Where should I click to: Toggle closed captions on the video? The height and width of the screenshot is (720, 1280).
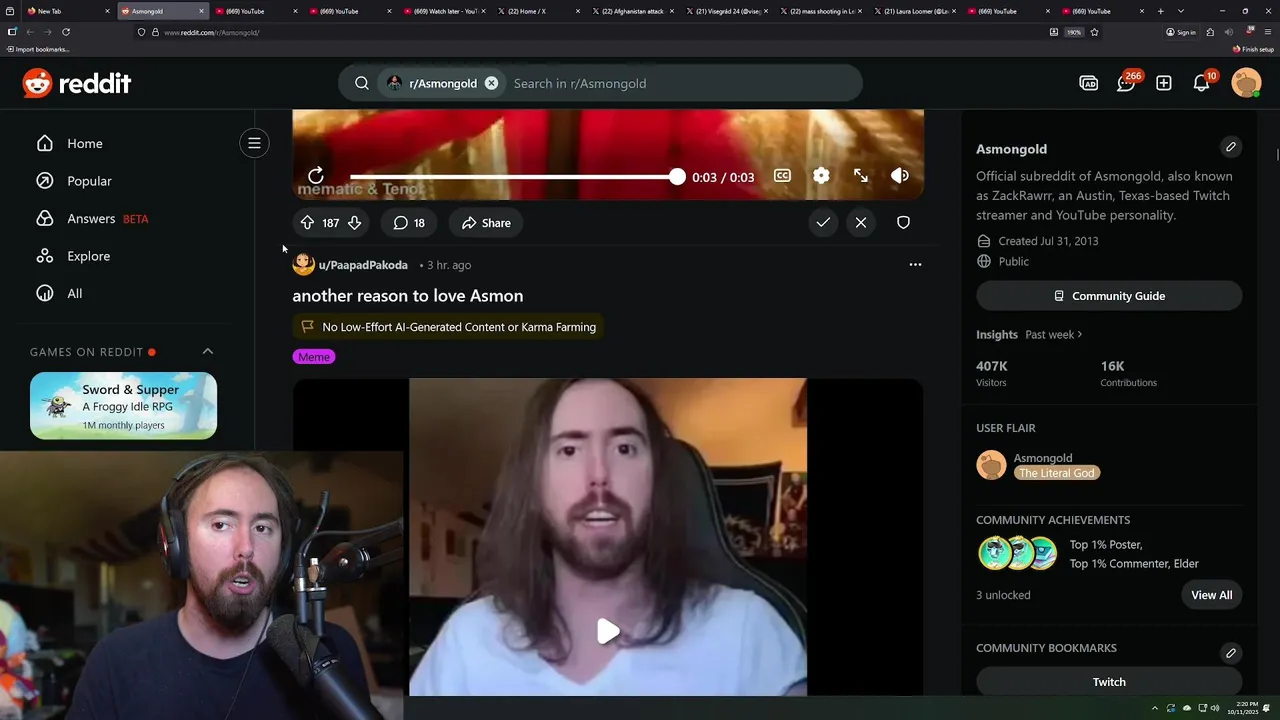pos(782,176)
